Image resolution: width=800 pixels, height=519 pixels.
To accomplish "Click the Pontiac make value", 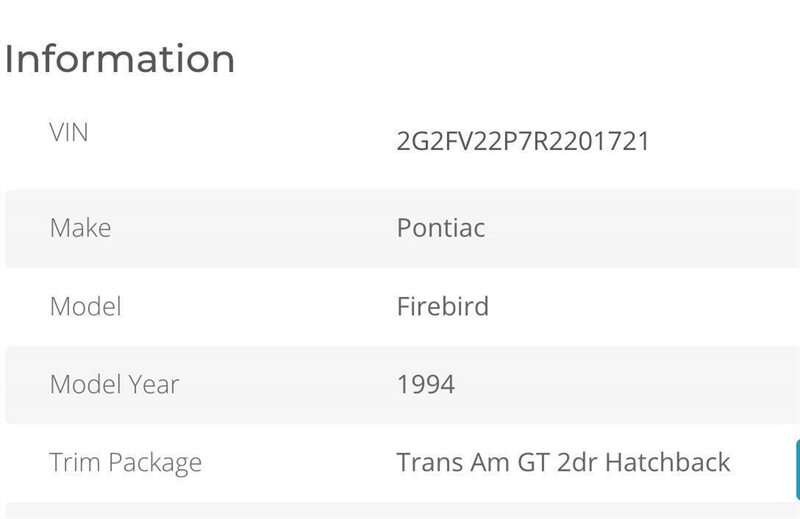I will coord(441,228).
